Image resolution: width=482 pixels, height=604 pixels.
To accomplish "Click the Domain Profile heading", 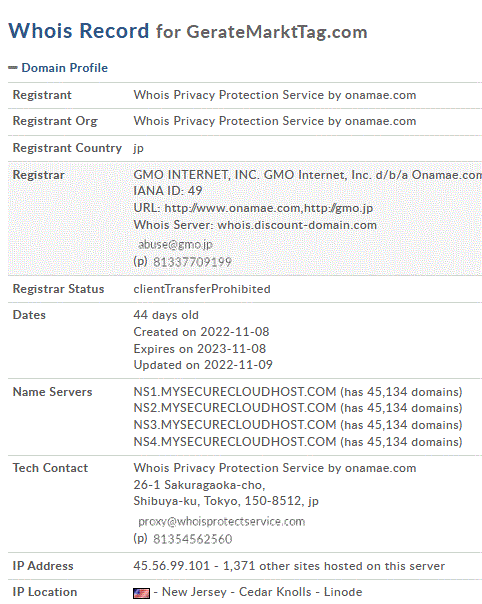I will (x=64, y=68).
